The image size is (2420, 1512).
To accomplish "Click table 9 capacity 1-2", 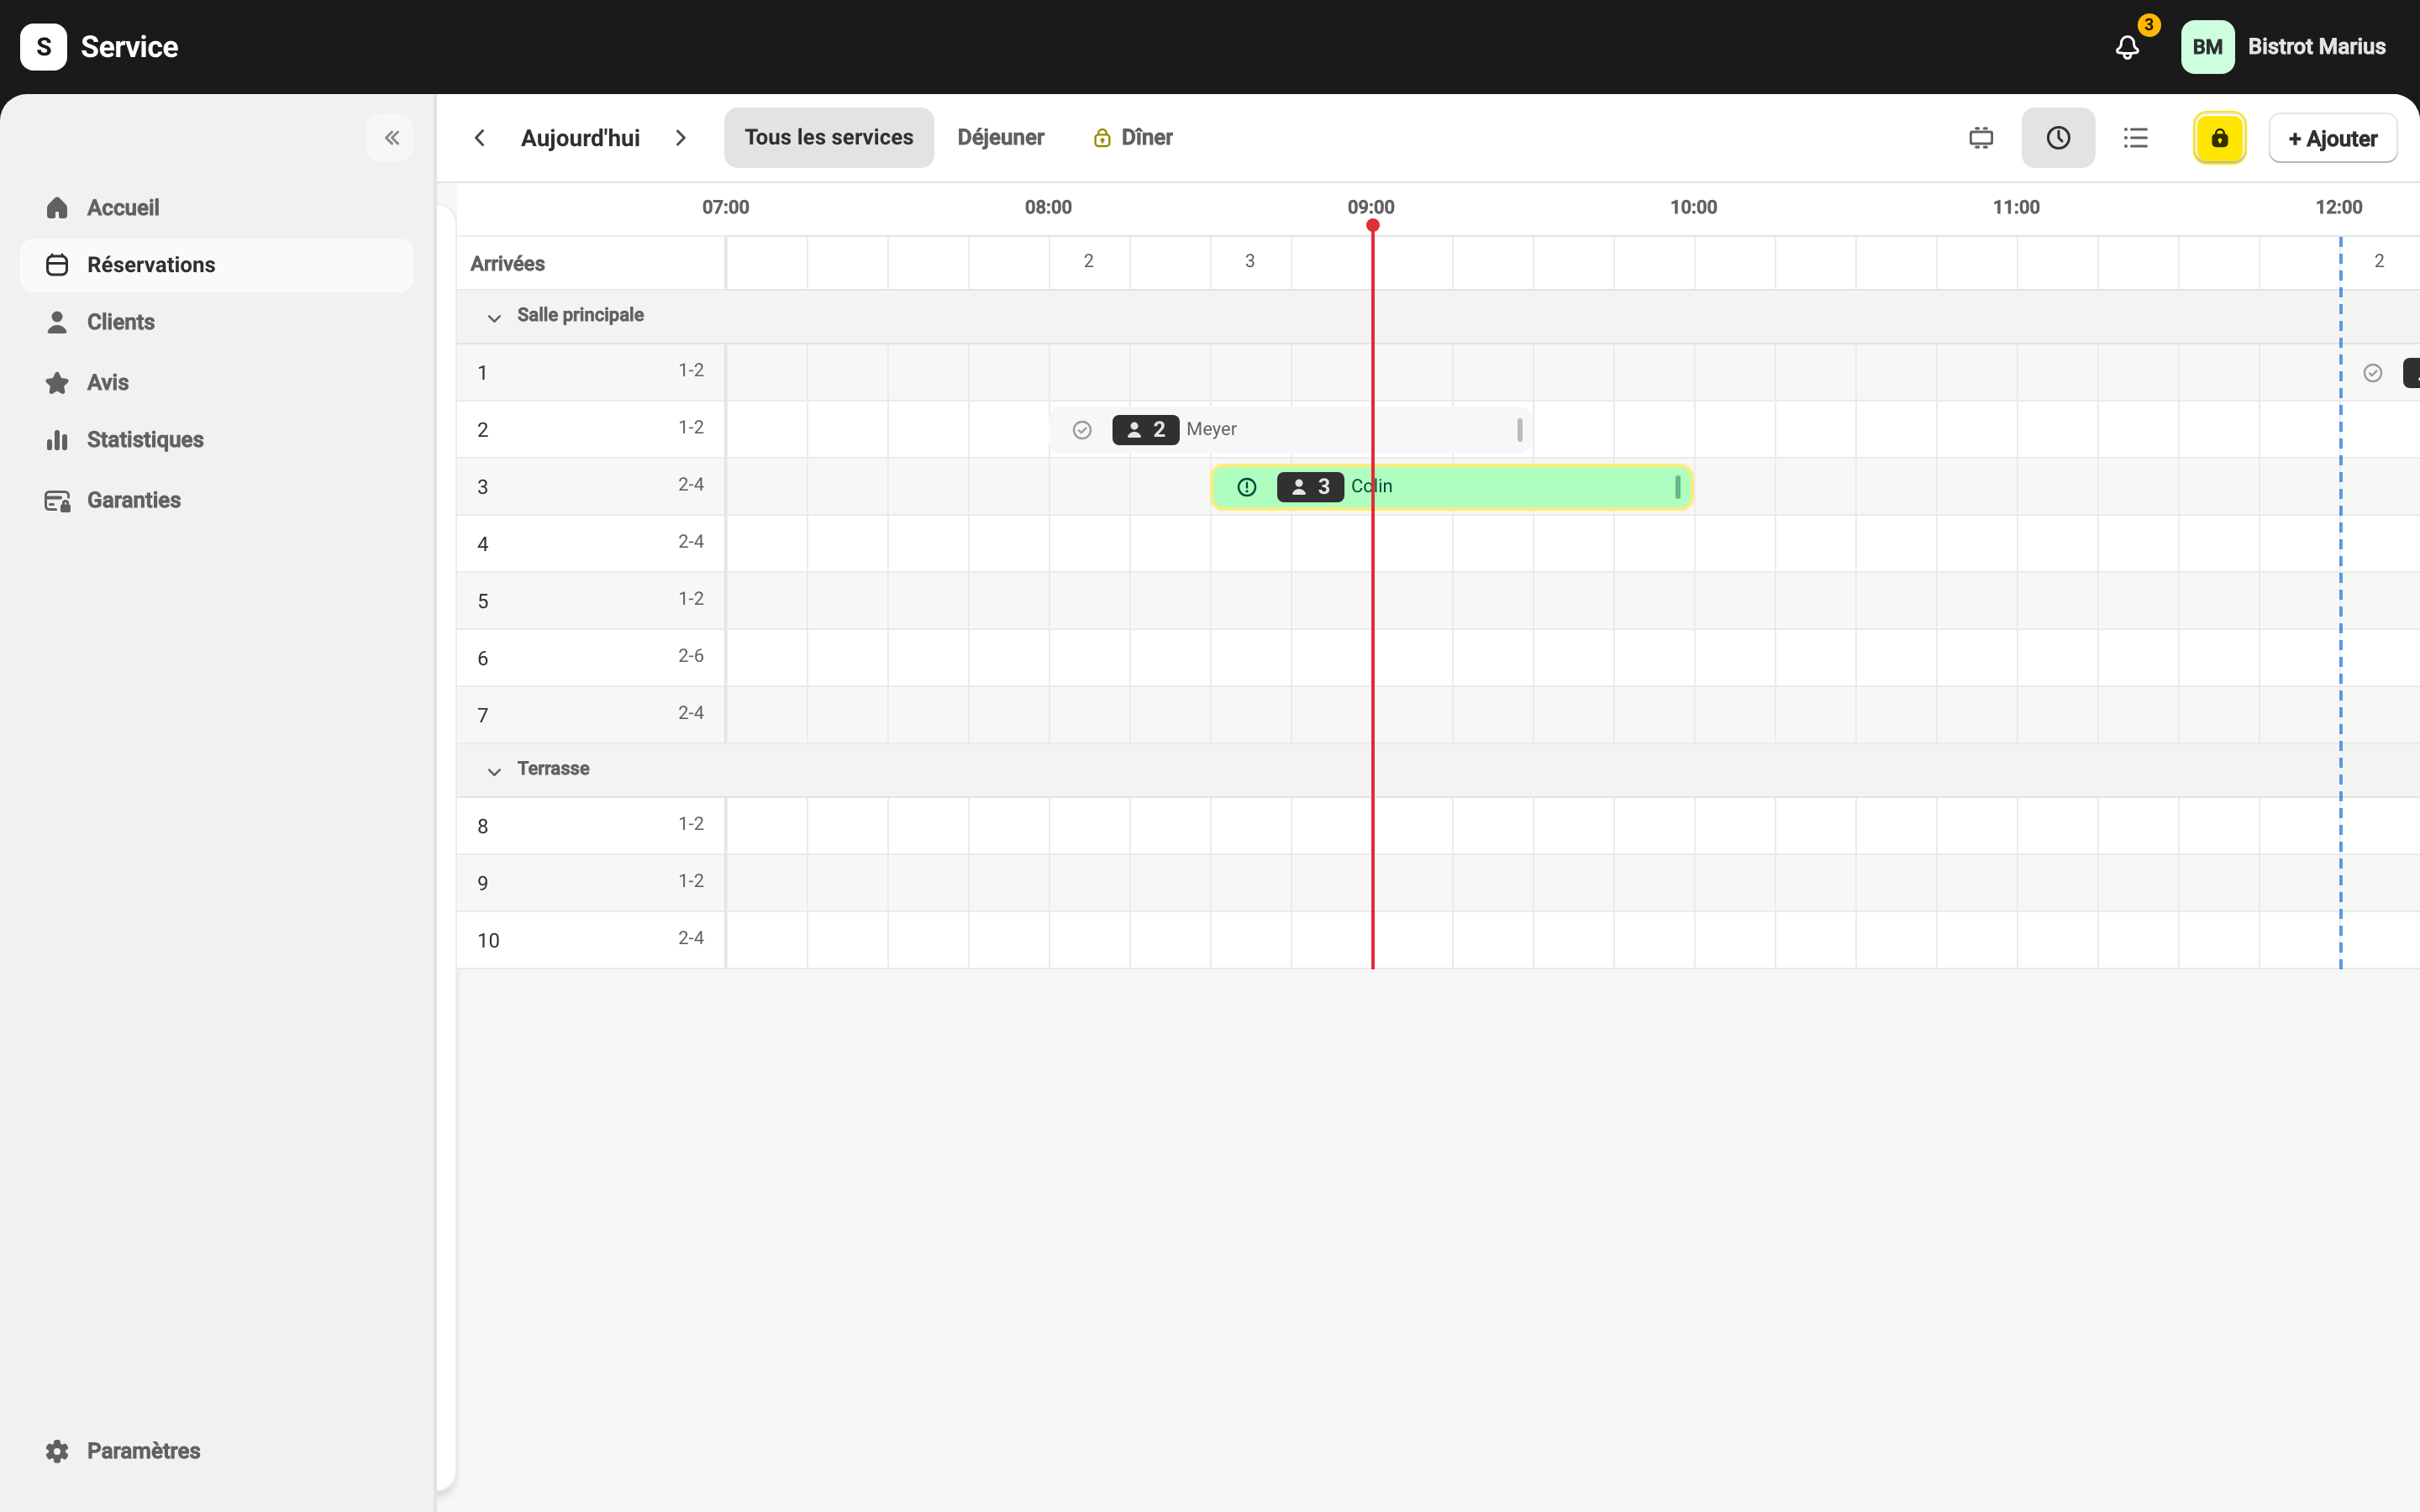I will coord(691,881).
